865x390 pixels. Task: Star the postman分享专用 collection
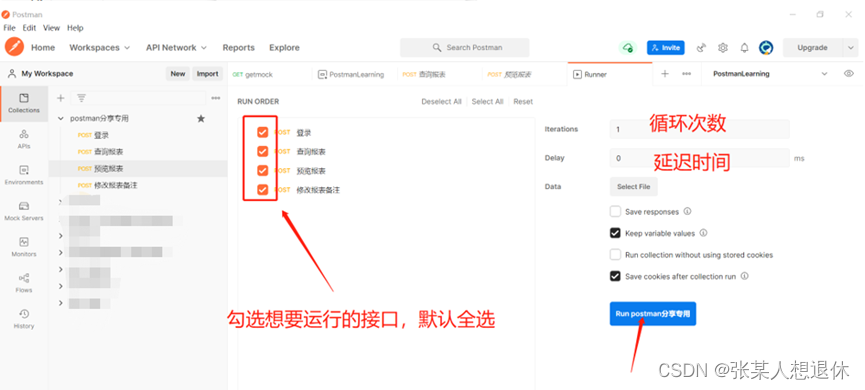(201, 119)
